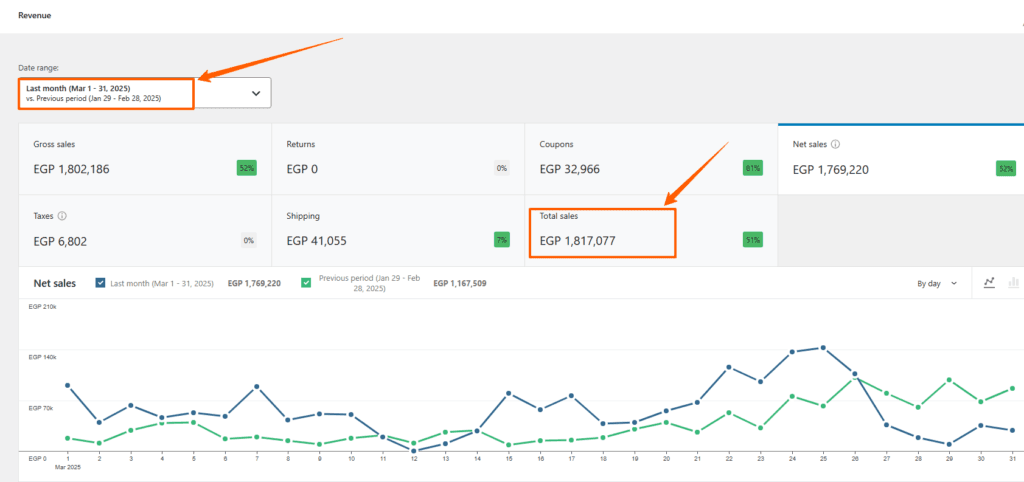Click the 51% badge on Total sales
Image resolution: width=1024 pixels, height=482 pixels.
click(752, 240)
